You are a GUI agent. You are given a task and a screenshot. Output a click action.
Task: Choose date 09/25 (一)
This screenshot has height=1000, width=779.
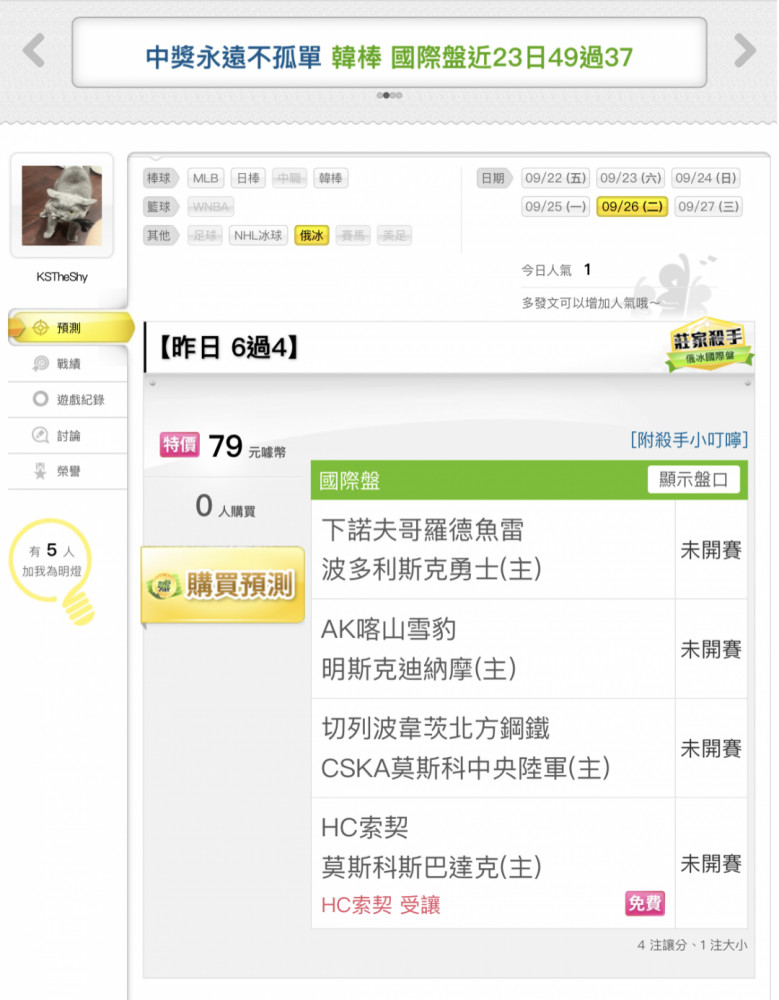(555, 207)
